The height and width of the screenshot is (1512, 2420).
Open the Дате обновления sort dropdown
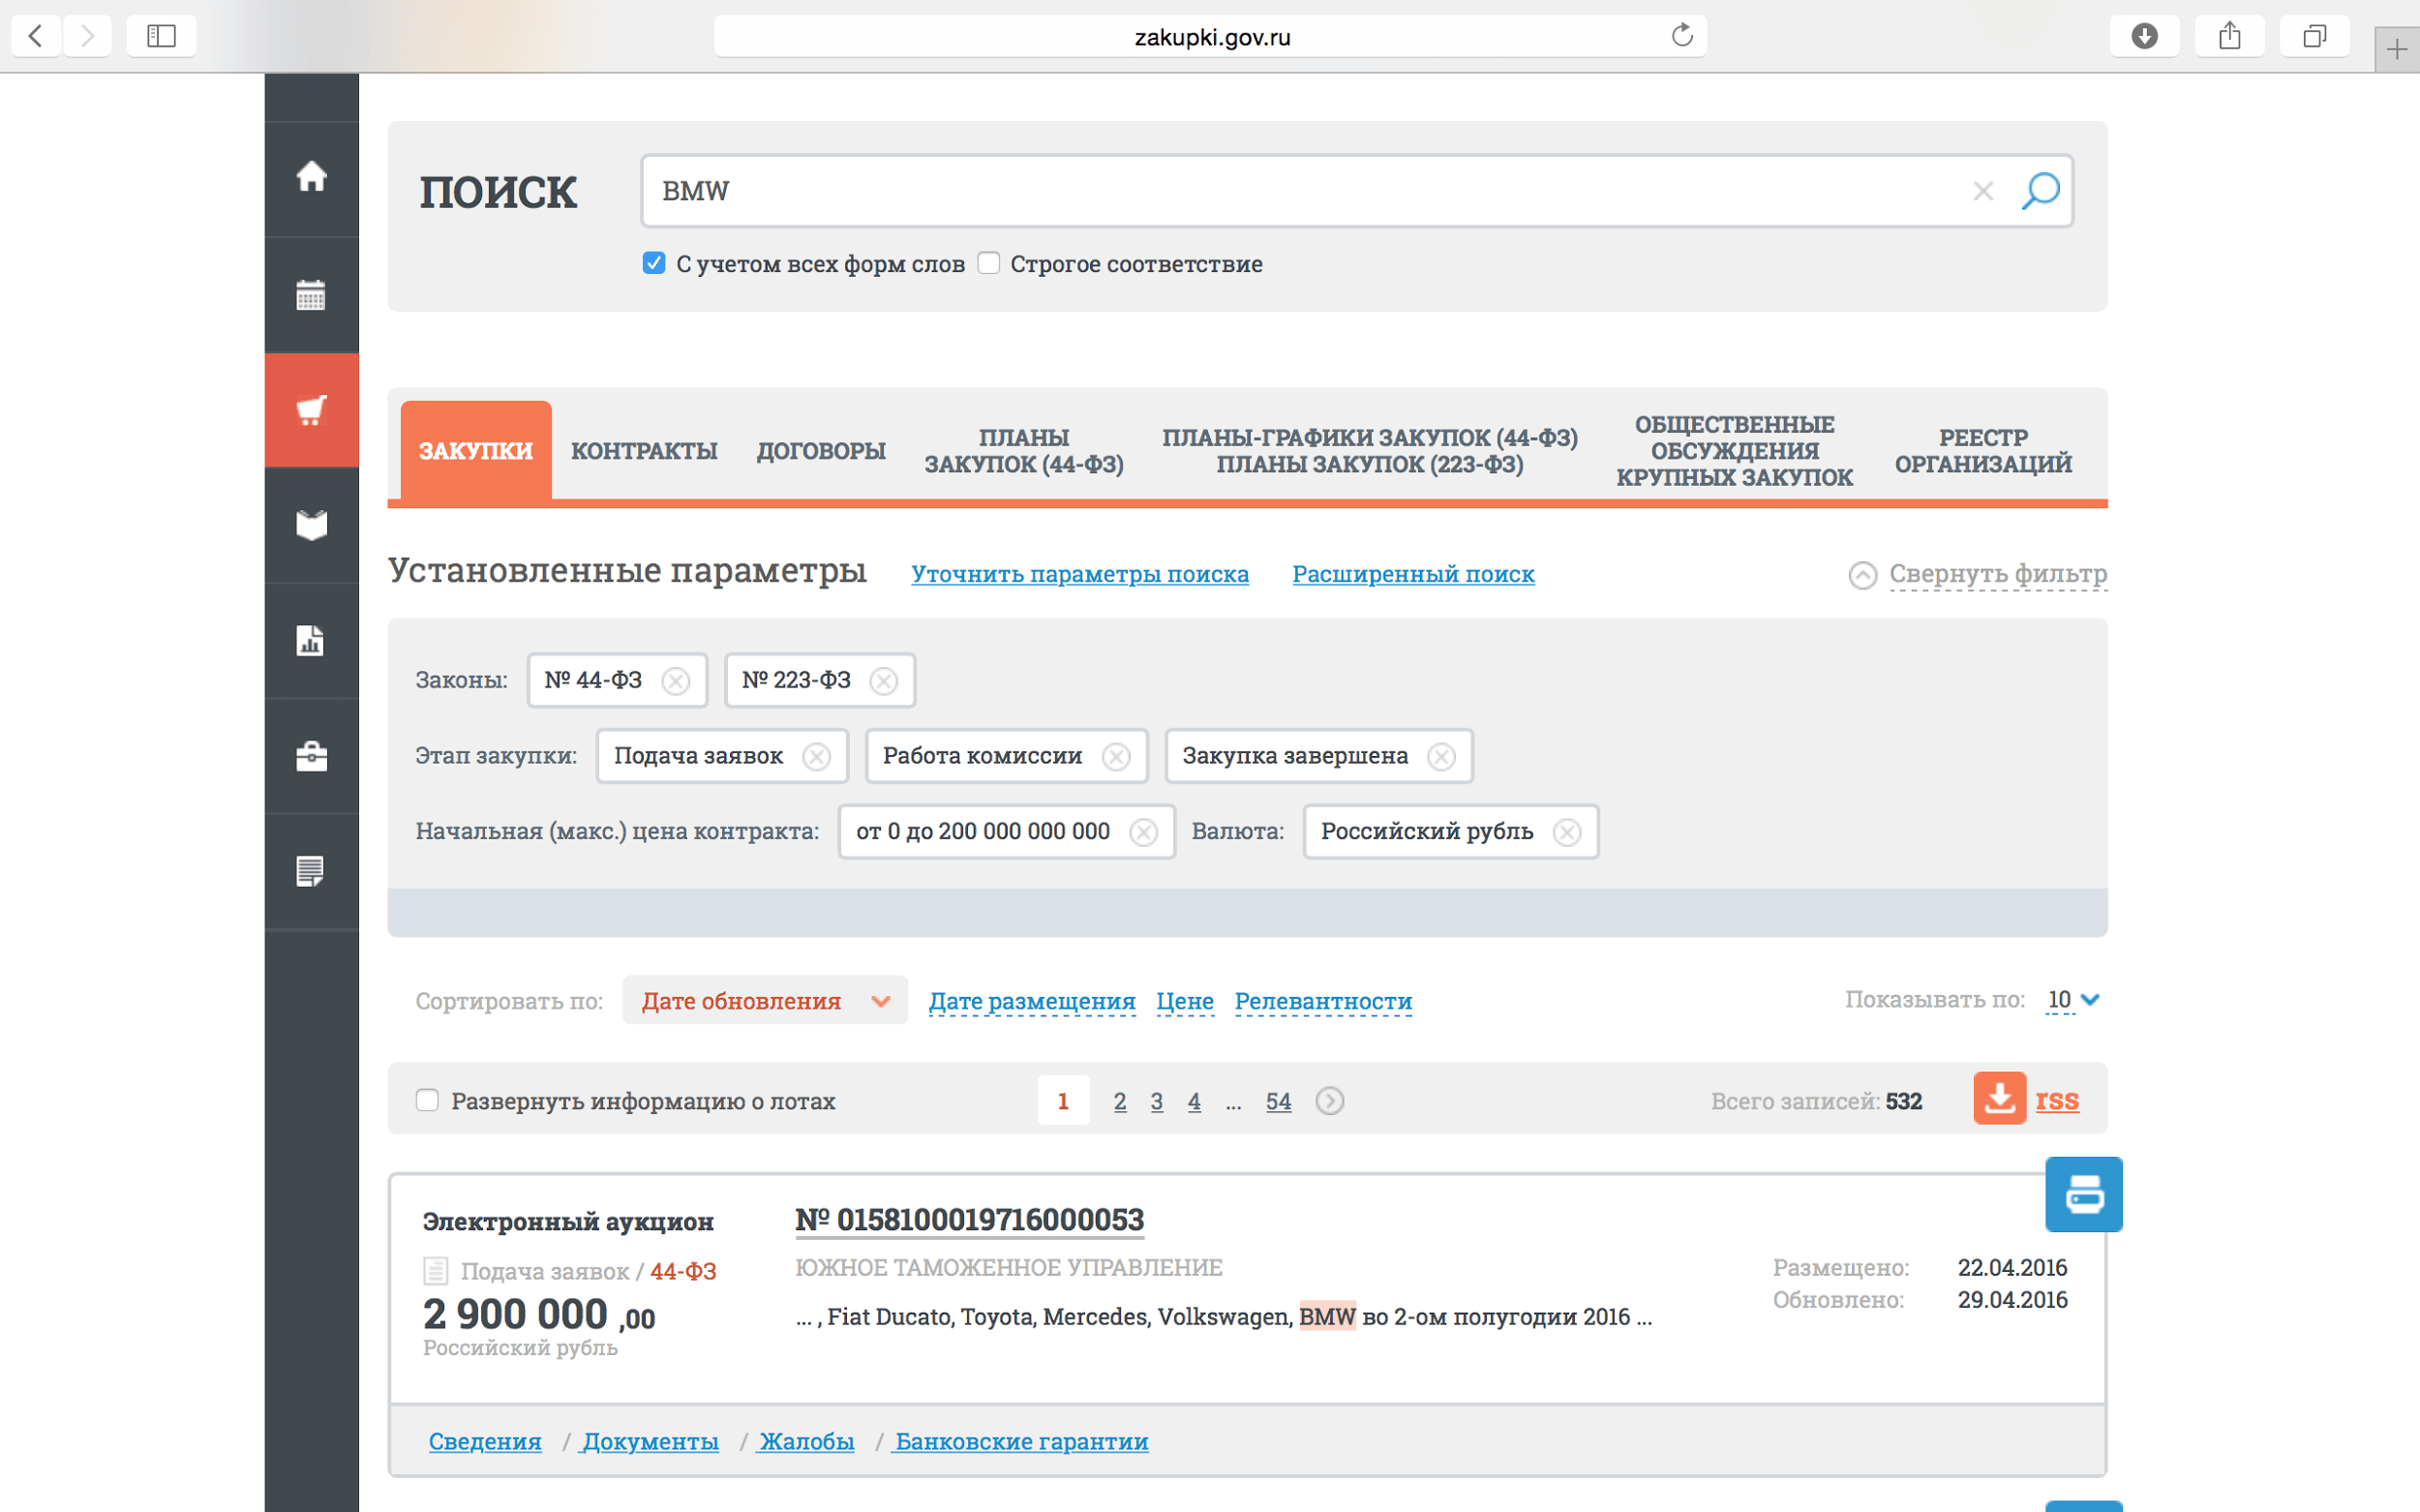(765, 1000)
